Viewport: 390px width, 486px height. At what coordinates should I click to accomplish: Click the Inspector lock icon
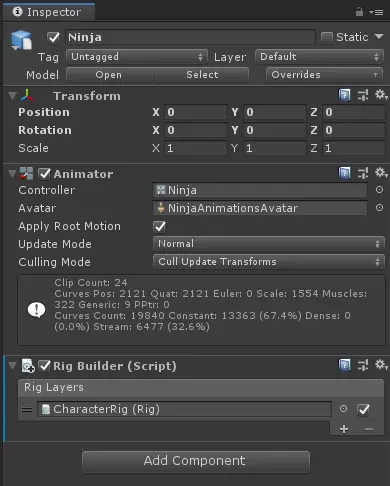tap(359, 12)
